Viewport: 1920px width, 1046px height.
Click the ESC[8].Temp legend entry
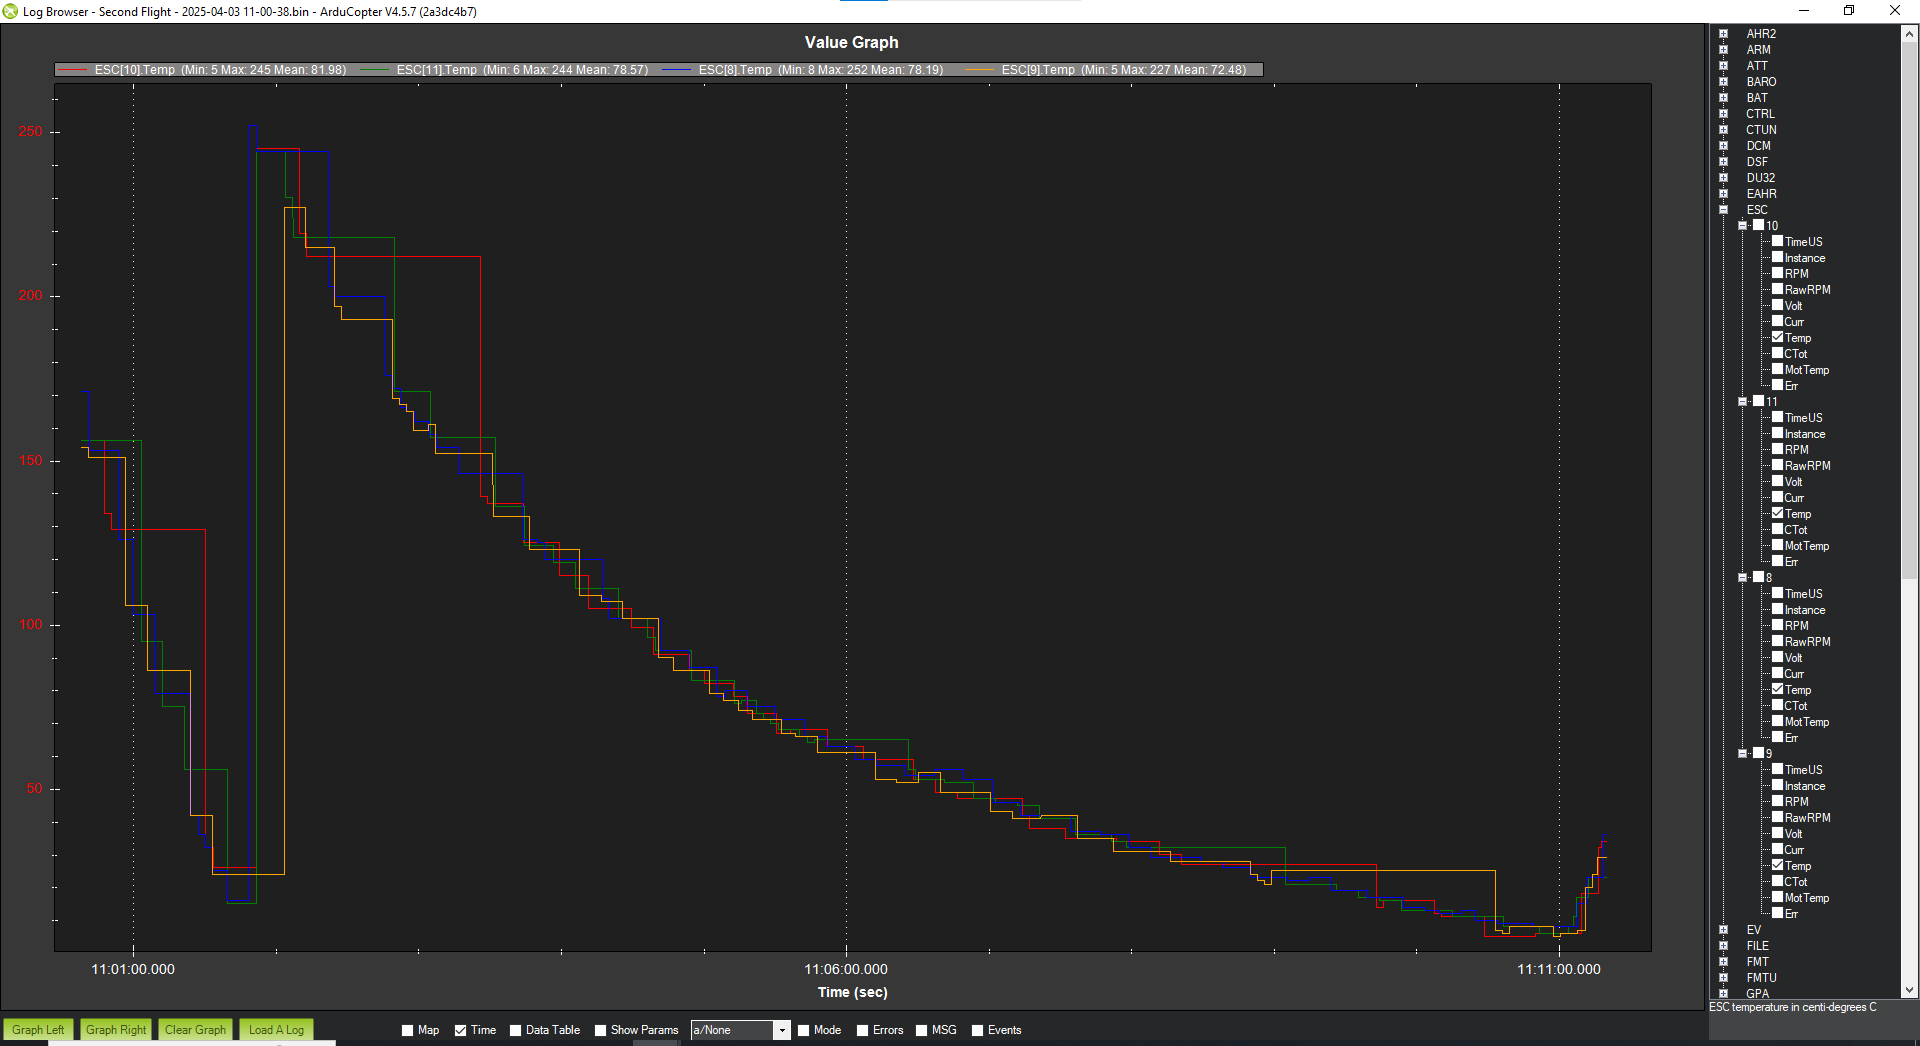(x=803, y=70)
